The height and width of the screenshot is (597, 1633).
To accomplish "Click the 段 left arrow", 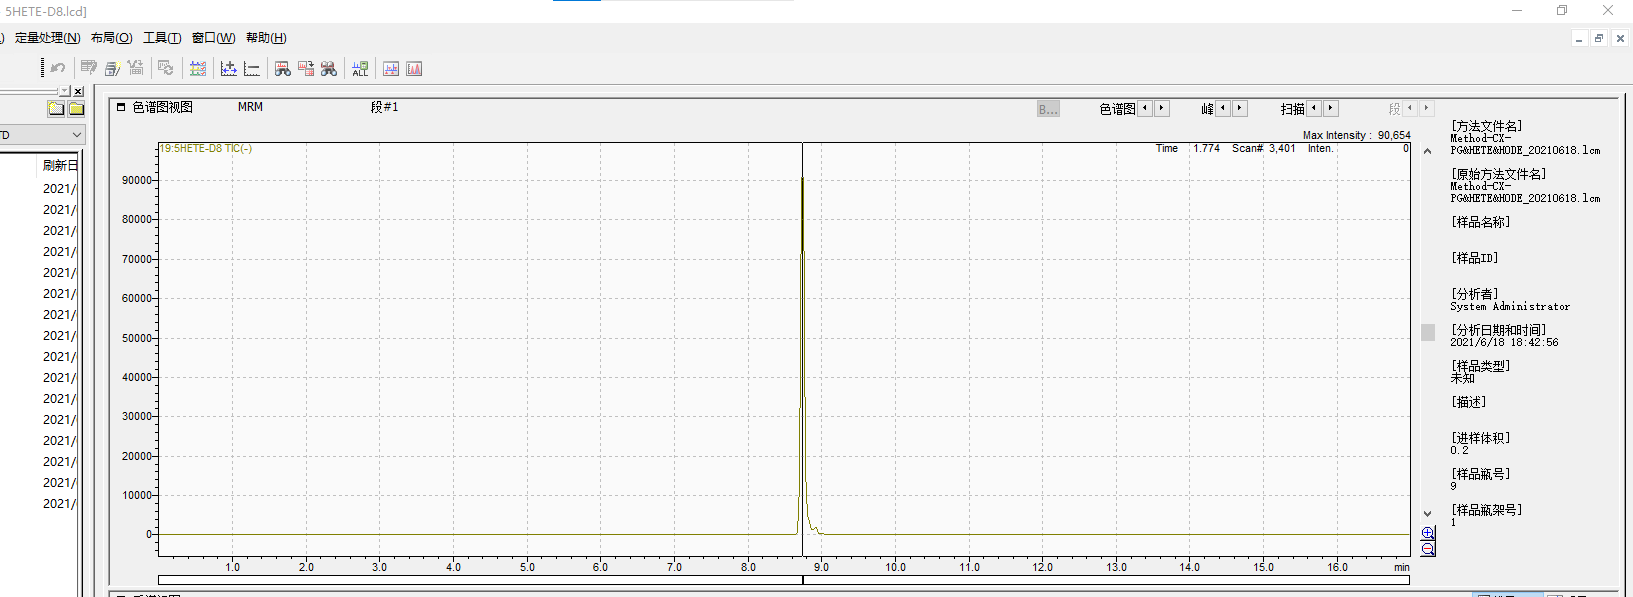I will coord(1410,108).
